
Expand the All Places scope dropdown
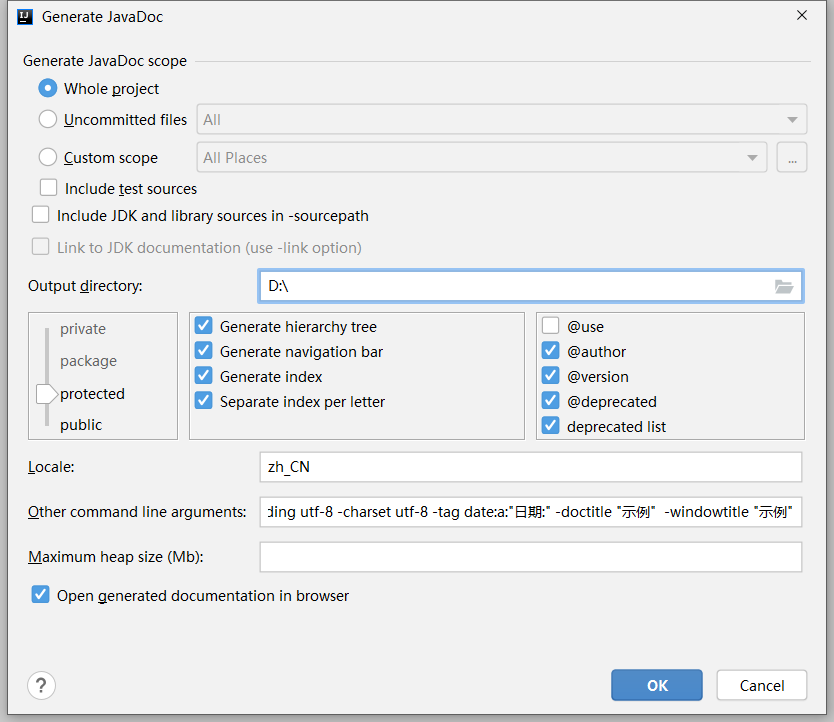[x=482, y=157]
